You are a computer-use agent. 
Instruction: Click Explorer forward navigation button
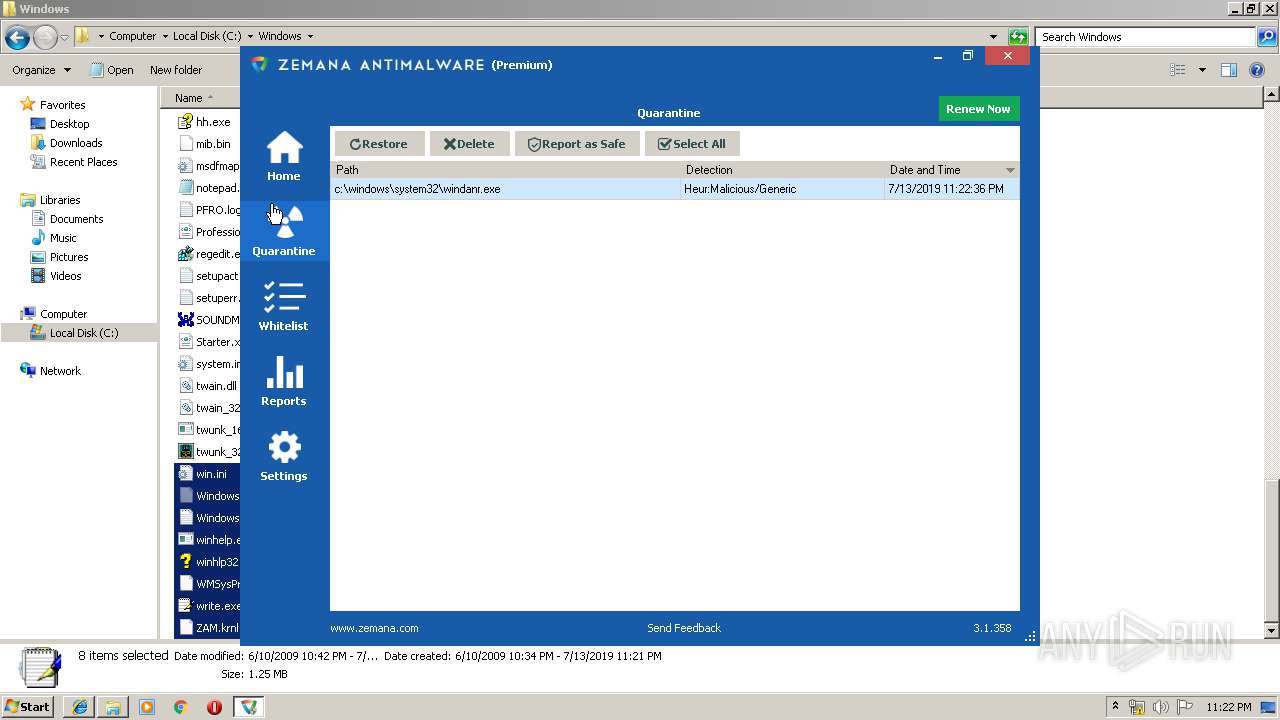coord(45,38)
